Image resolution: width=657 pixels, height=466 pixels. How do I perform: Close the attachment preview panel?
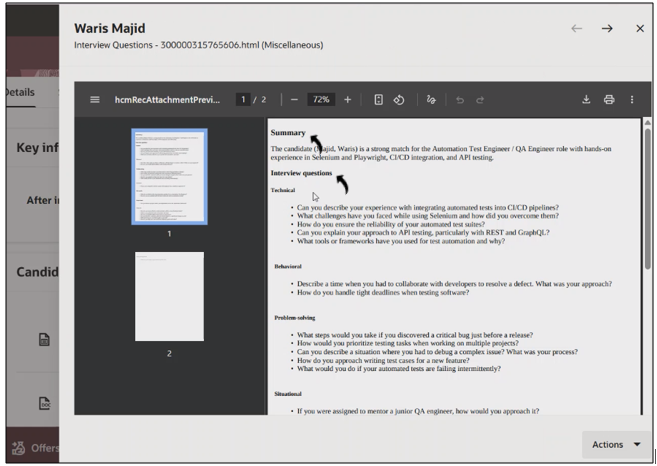tap(640, 29)
